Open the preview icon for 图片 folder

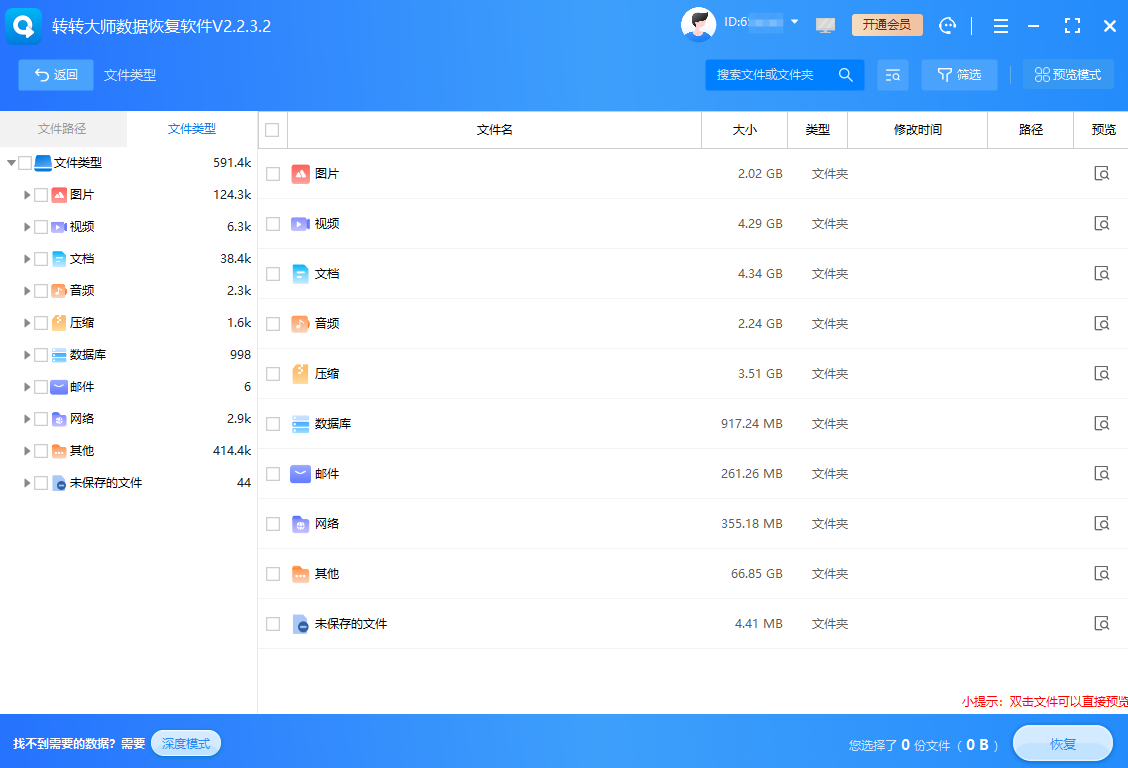1102,173
